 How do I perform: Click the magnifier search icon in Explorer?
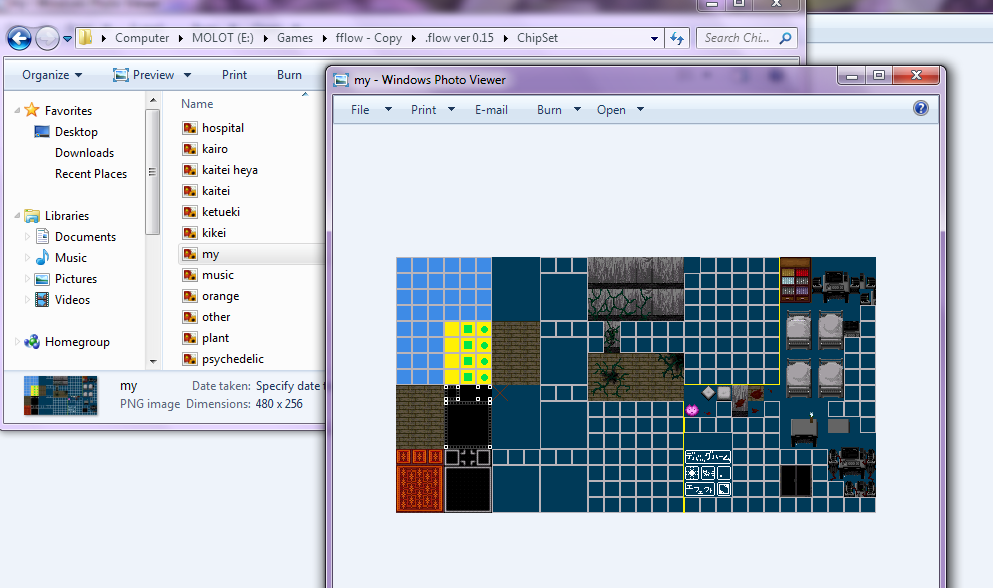tap(785, 38)
